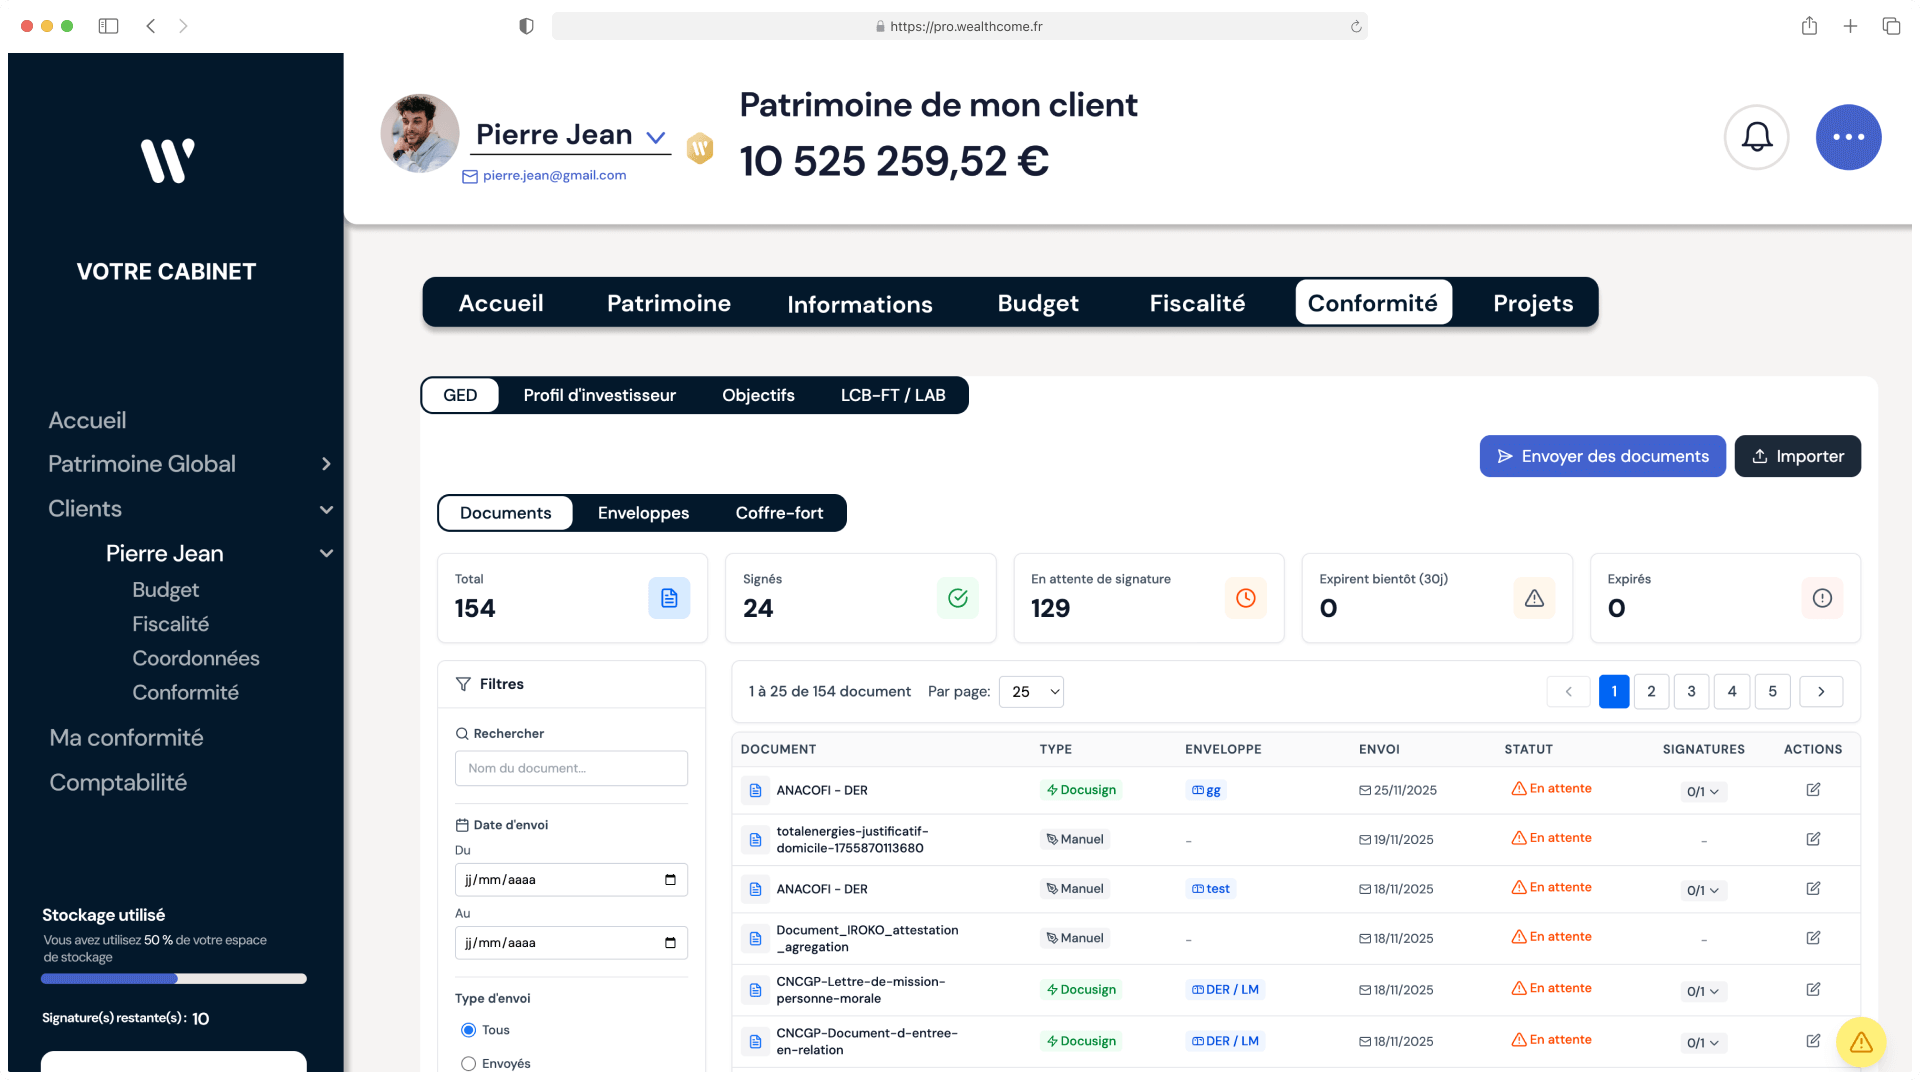Open the Par page 25 dropdown
Viewport: 1920px width, 1080px height.
click(x=1031, y=691)
